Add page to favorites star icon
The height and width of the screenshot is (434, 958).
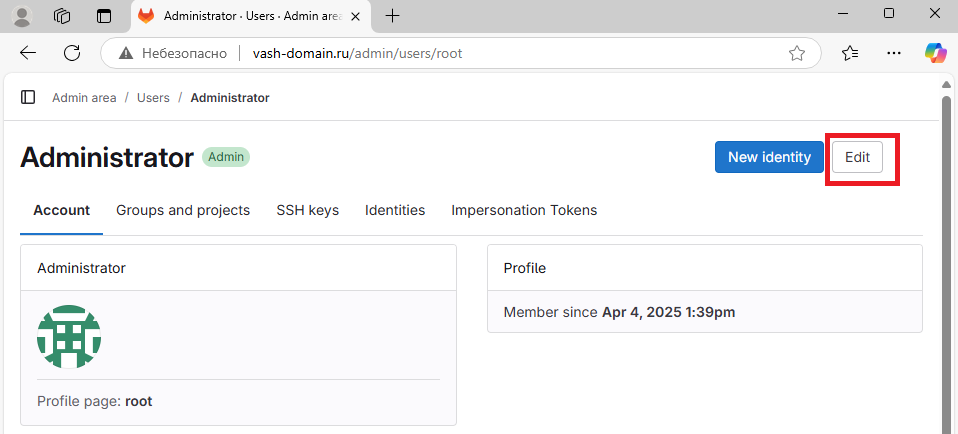pyautogui.click(x=796, y=54)
